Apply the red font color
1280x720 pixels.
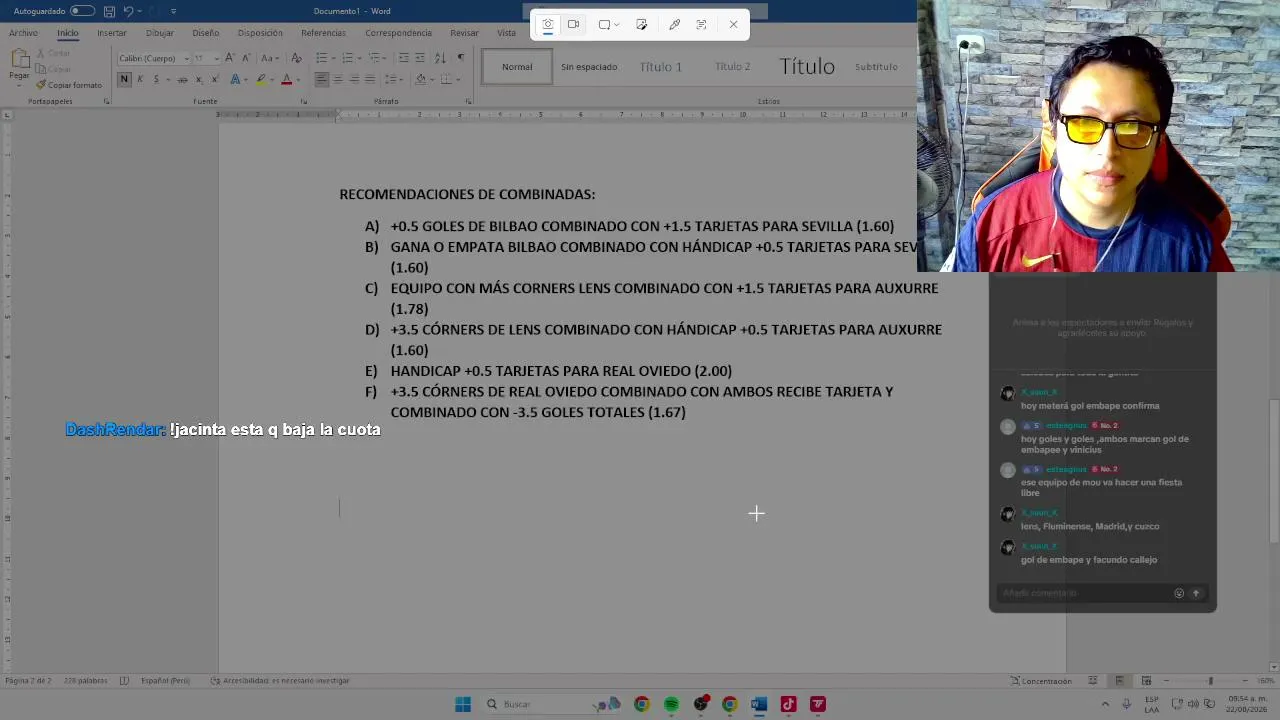(x=286, y=79)
